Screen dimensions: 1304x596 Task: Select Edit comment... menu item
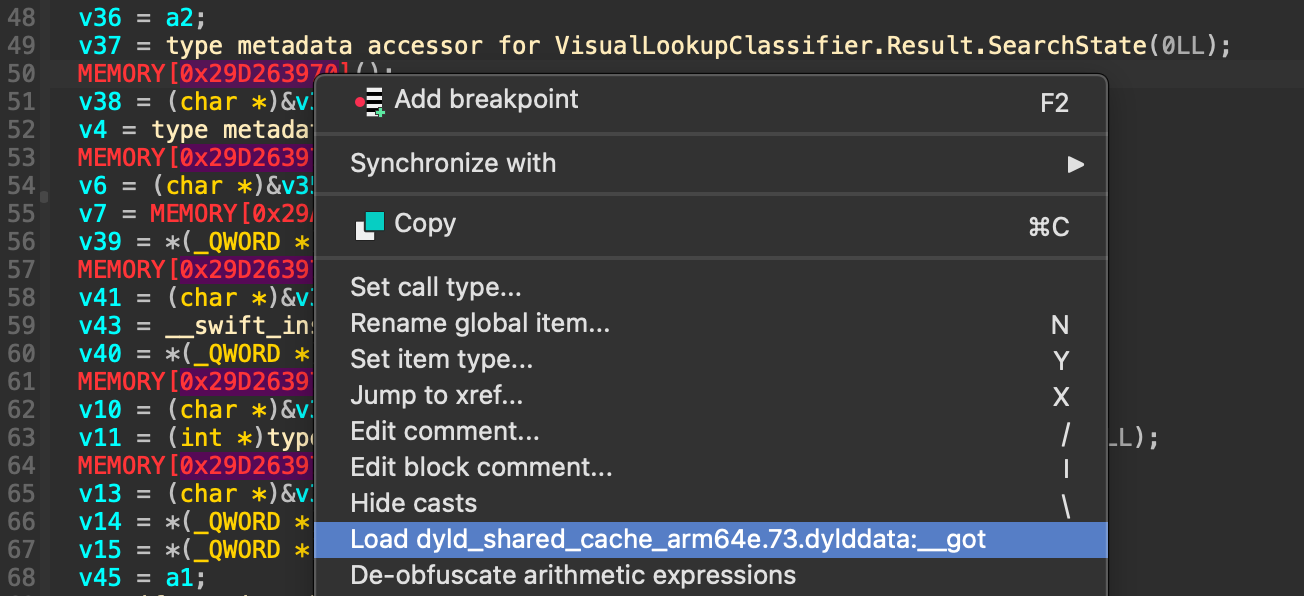pyautogui.click(x=444, y=432)
